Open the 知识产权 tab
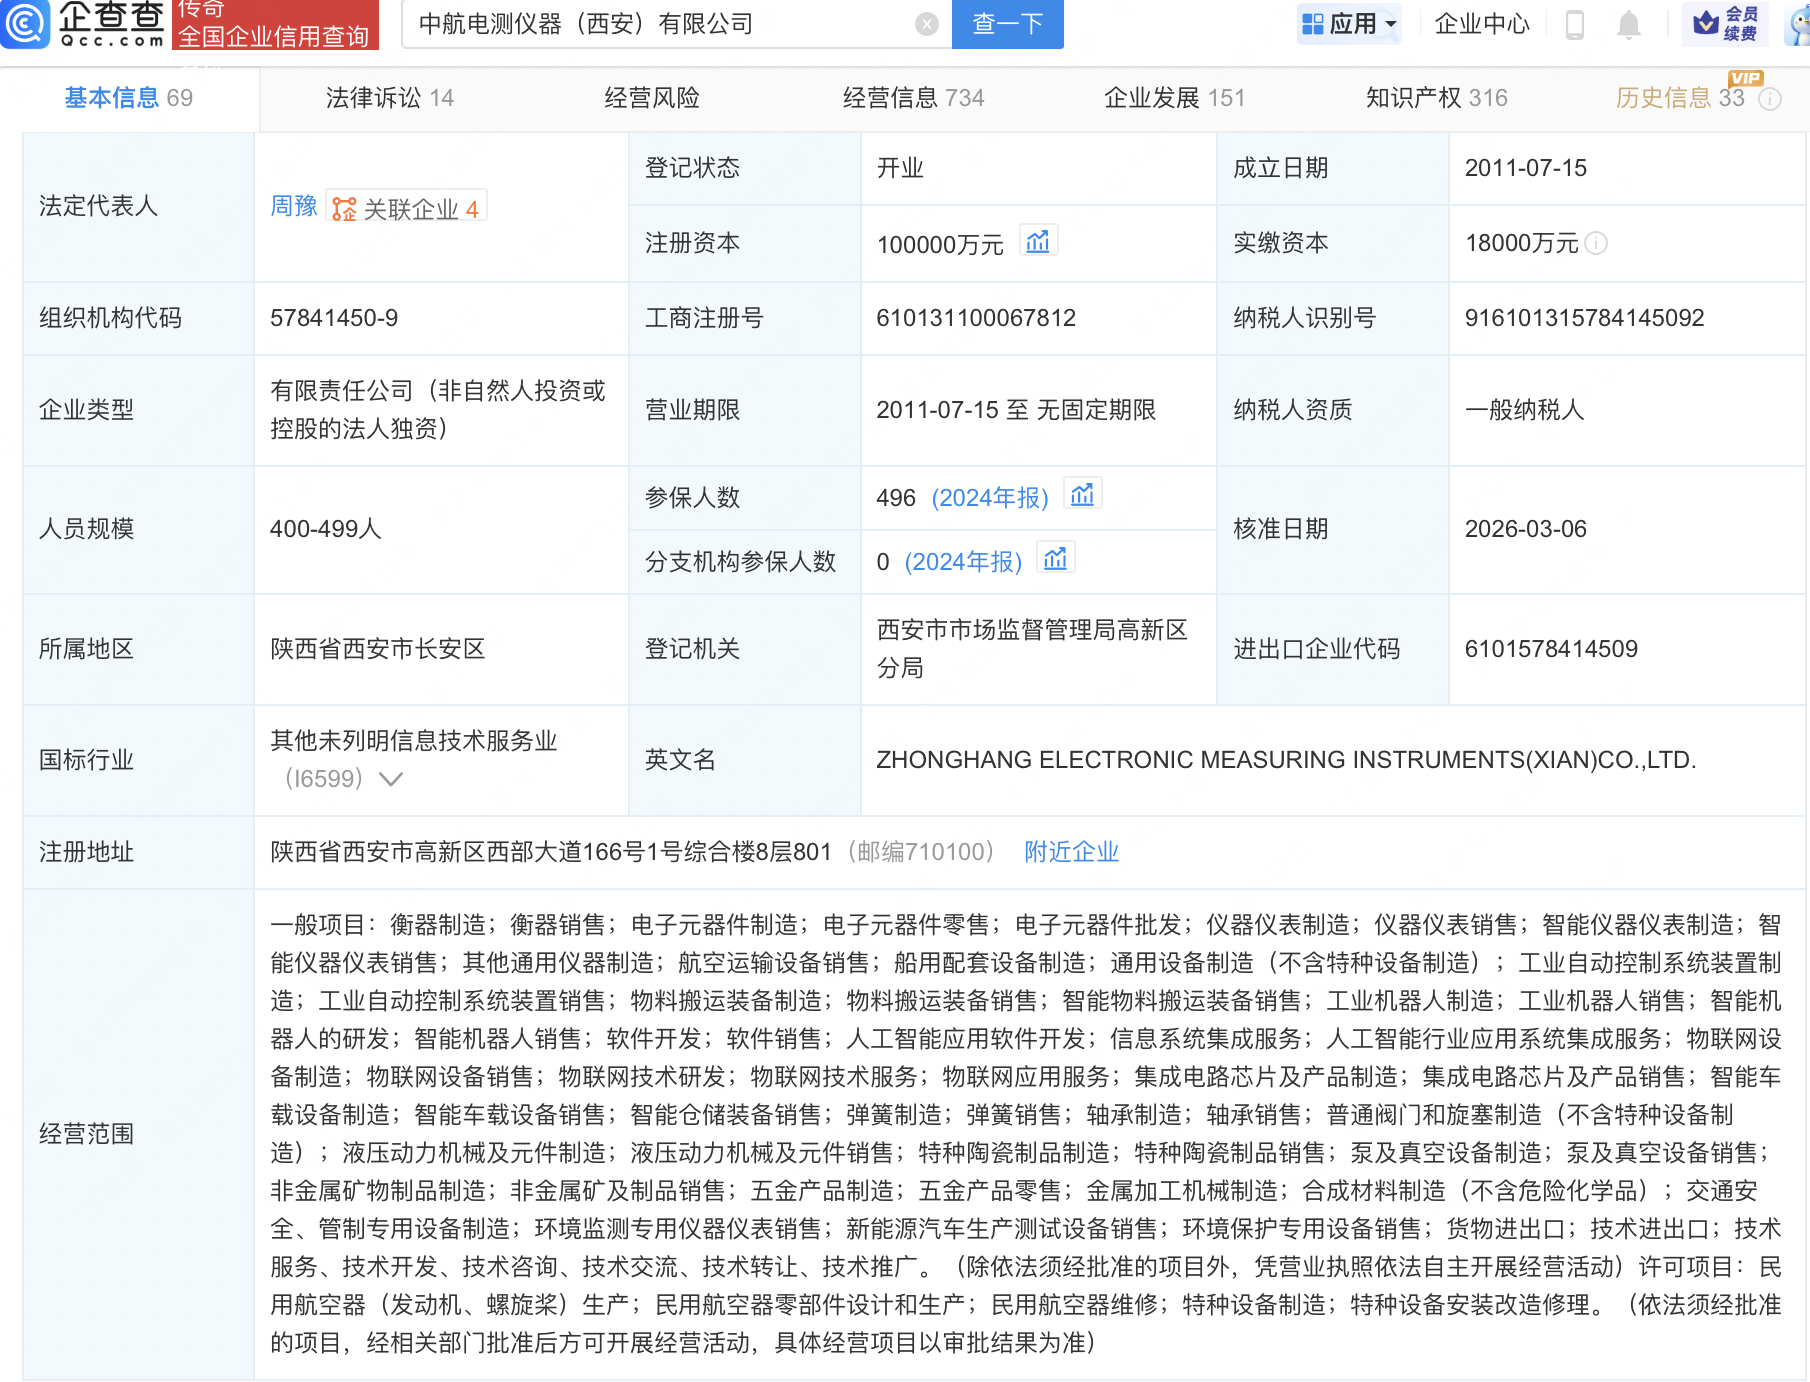The width and height of the screenshot is (1810, 1382). pos(1436,98)
